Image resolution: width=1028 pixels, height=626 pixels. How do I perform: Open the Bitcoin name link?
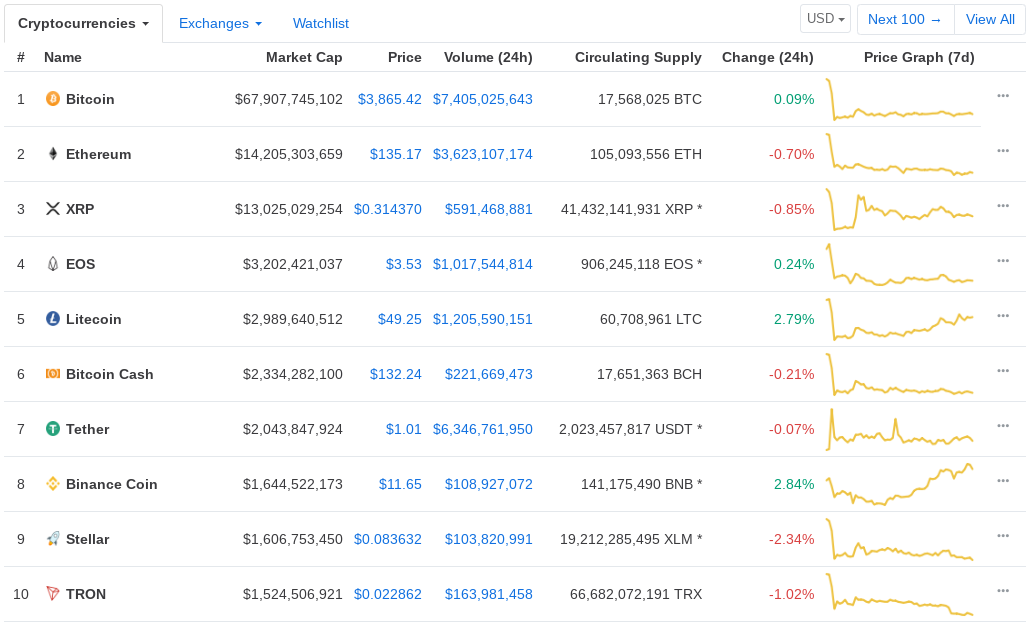[x=90, y=99]
